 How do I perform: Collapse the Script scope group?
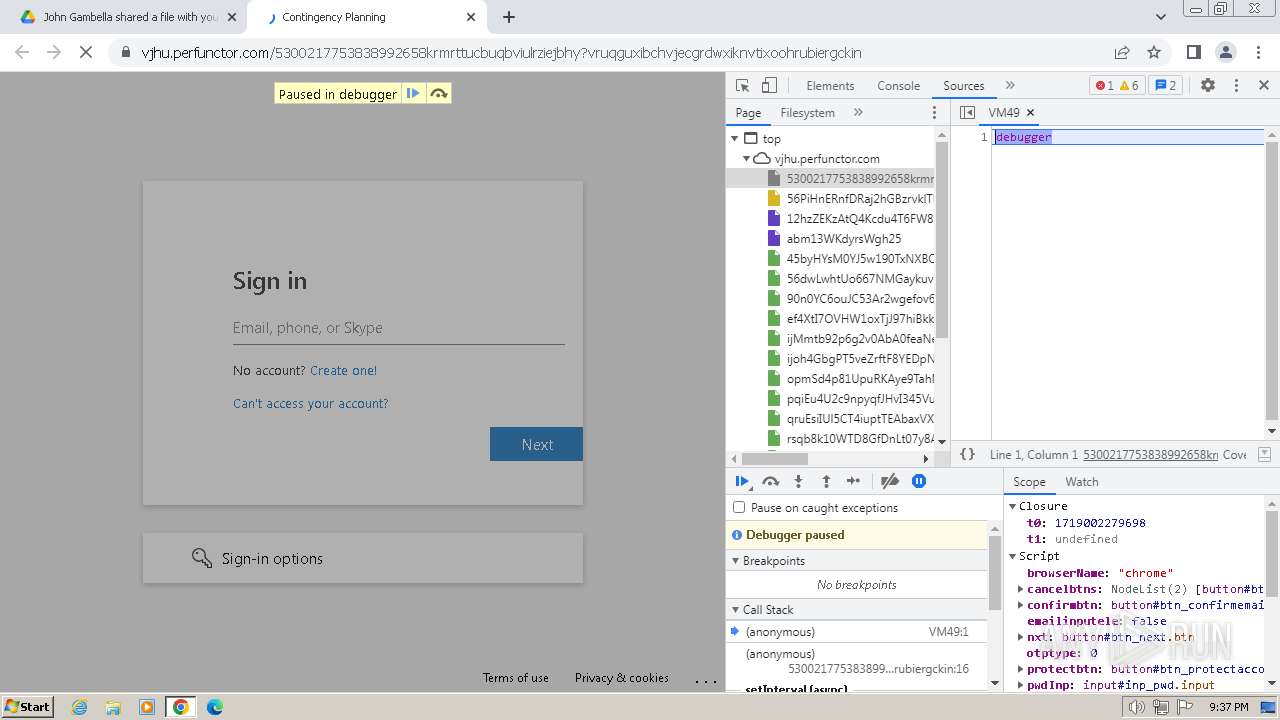(x=1012, y=556)
